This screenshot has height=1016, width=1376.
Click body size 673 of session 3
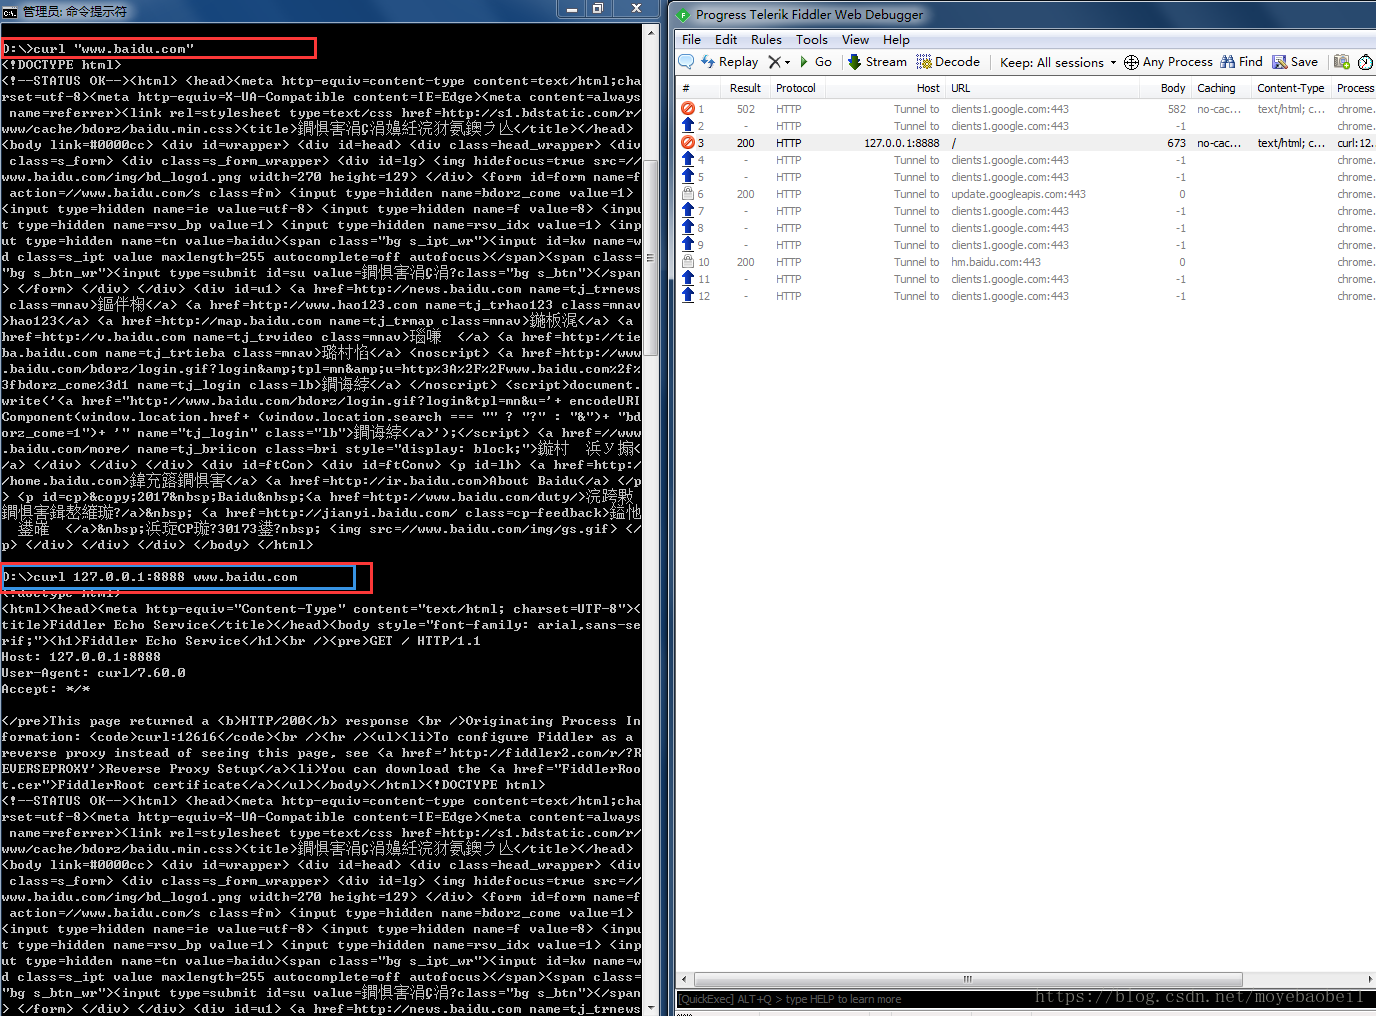(1176, 143)
